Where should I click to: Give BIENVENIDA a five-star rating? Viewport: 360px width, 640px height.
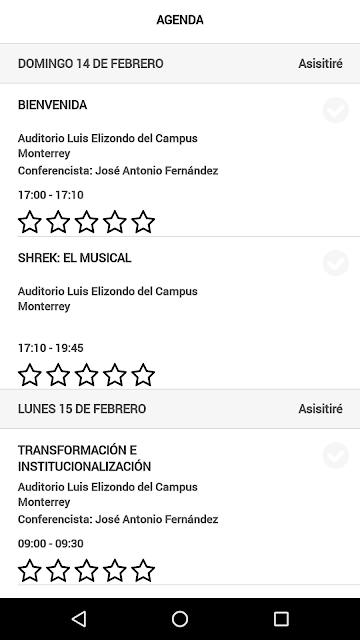(x=143, y=222)
